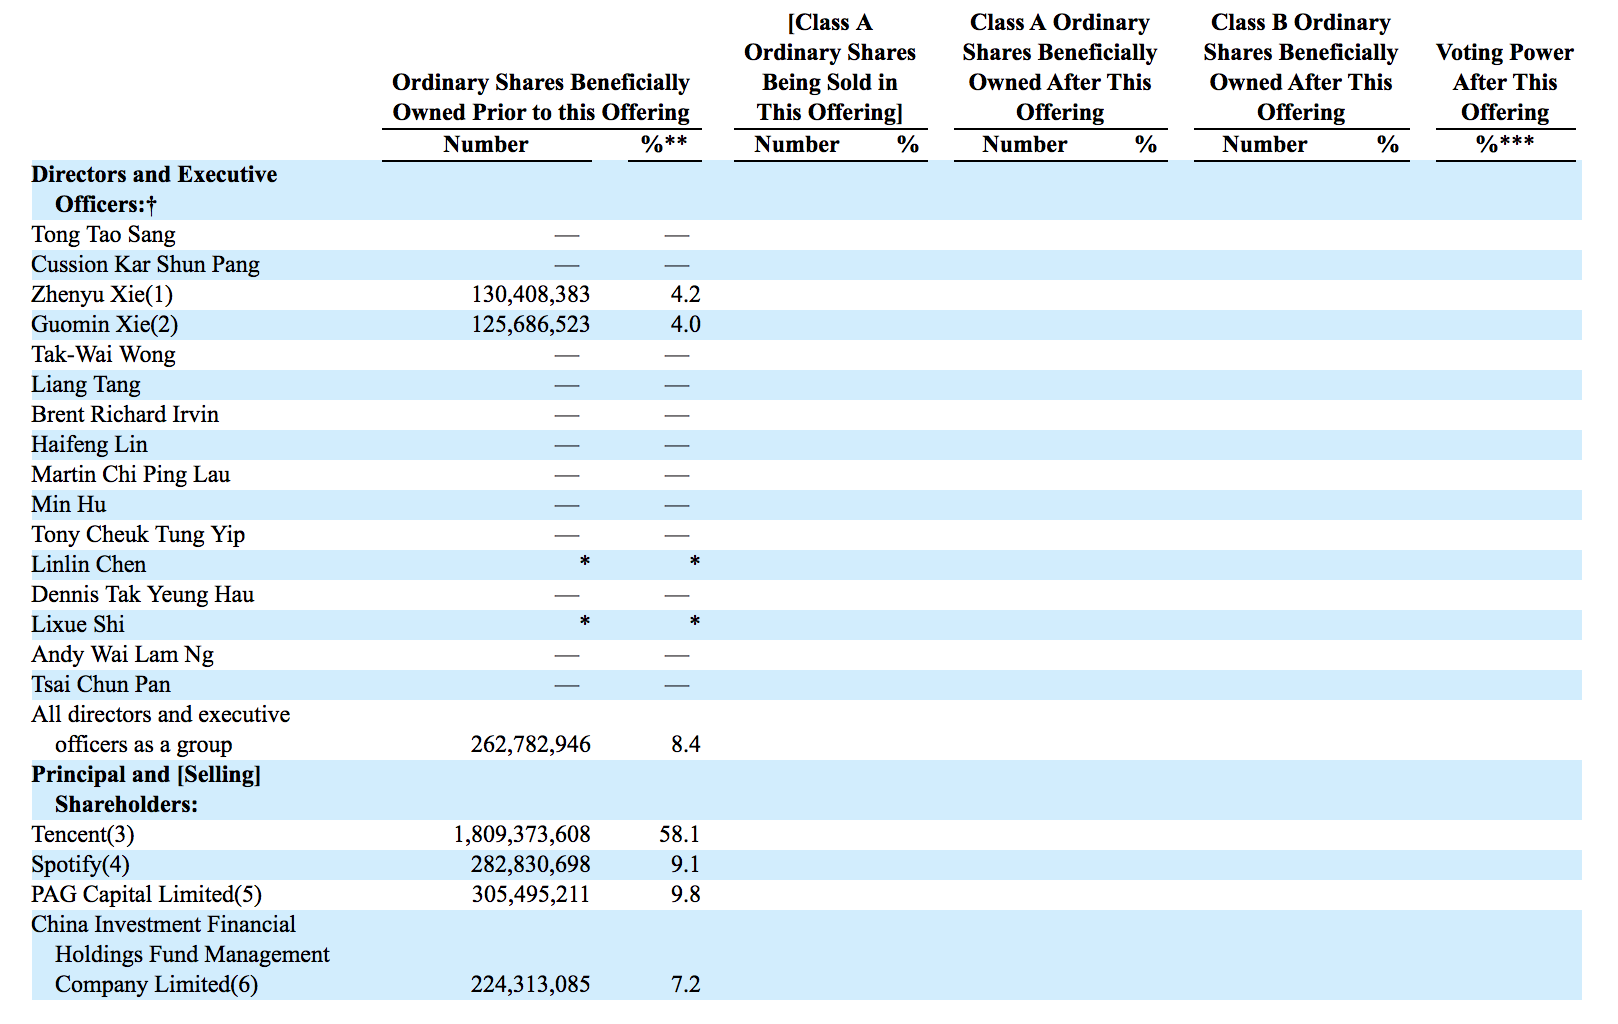Select the name 'Brent Richard Irvin'
The width and height of the screenshot is (1618, 1024).
(x=125, y=415)
